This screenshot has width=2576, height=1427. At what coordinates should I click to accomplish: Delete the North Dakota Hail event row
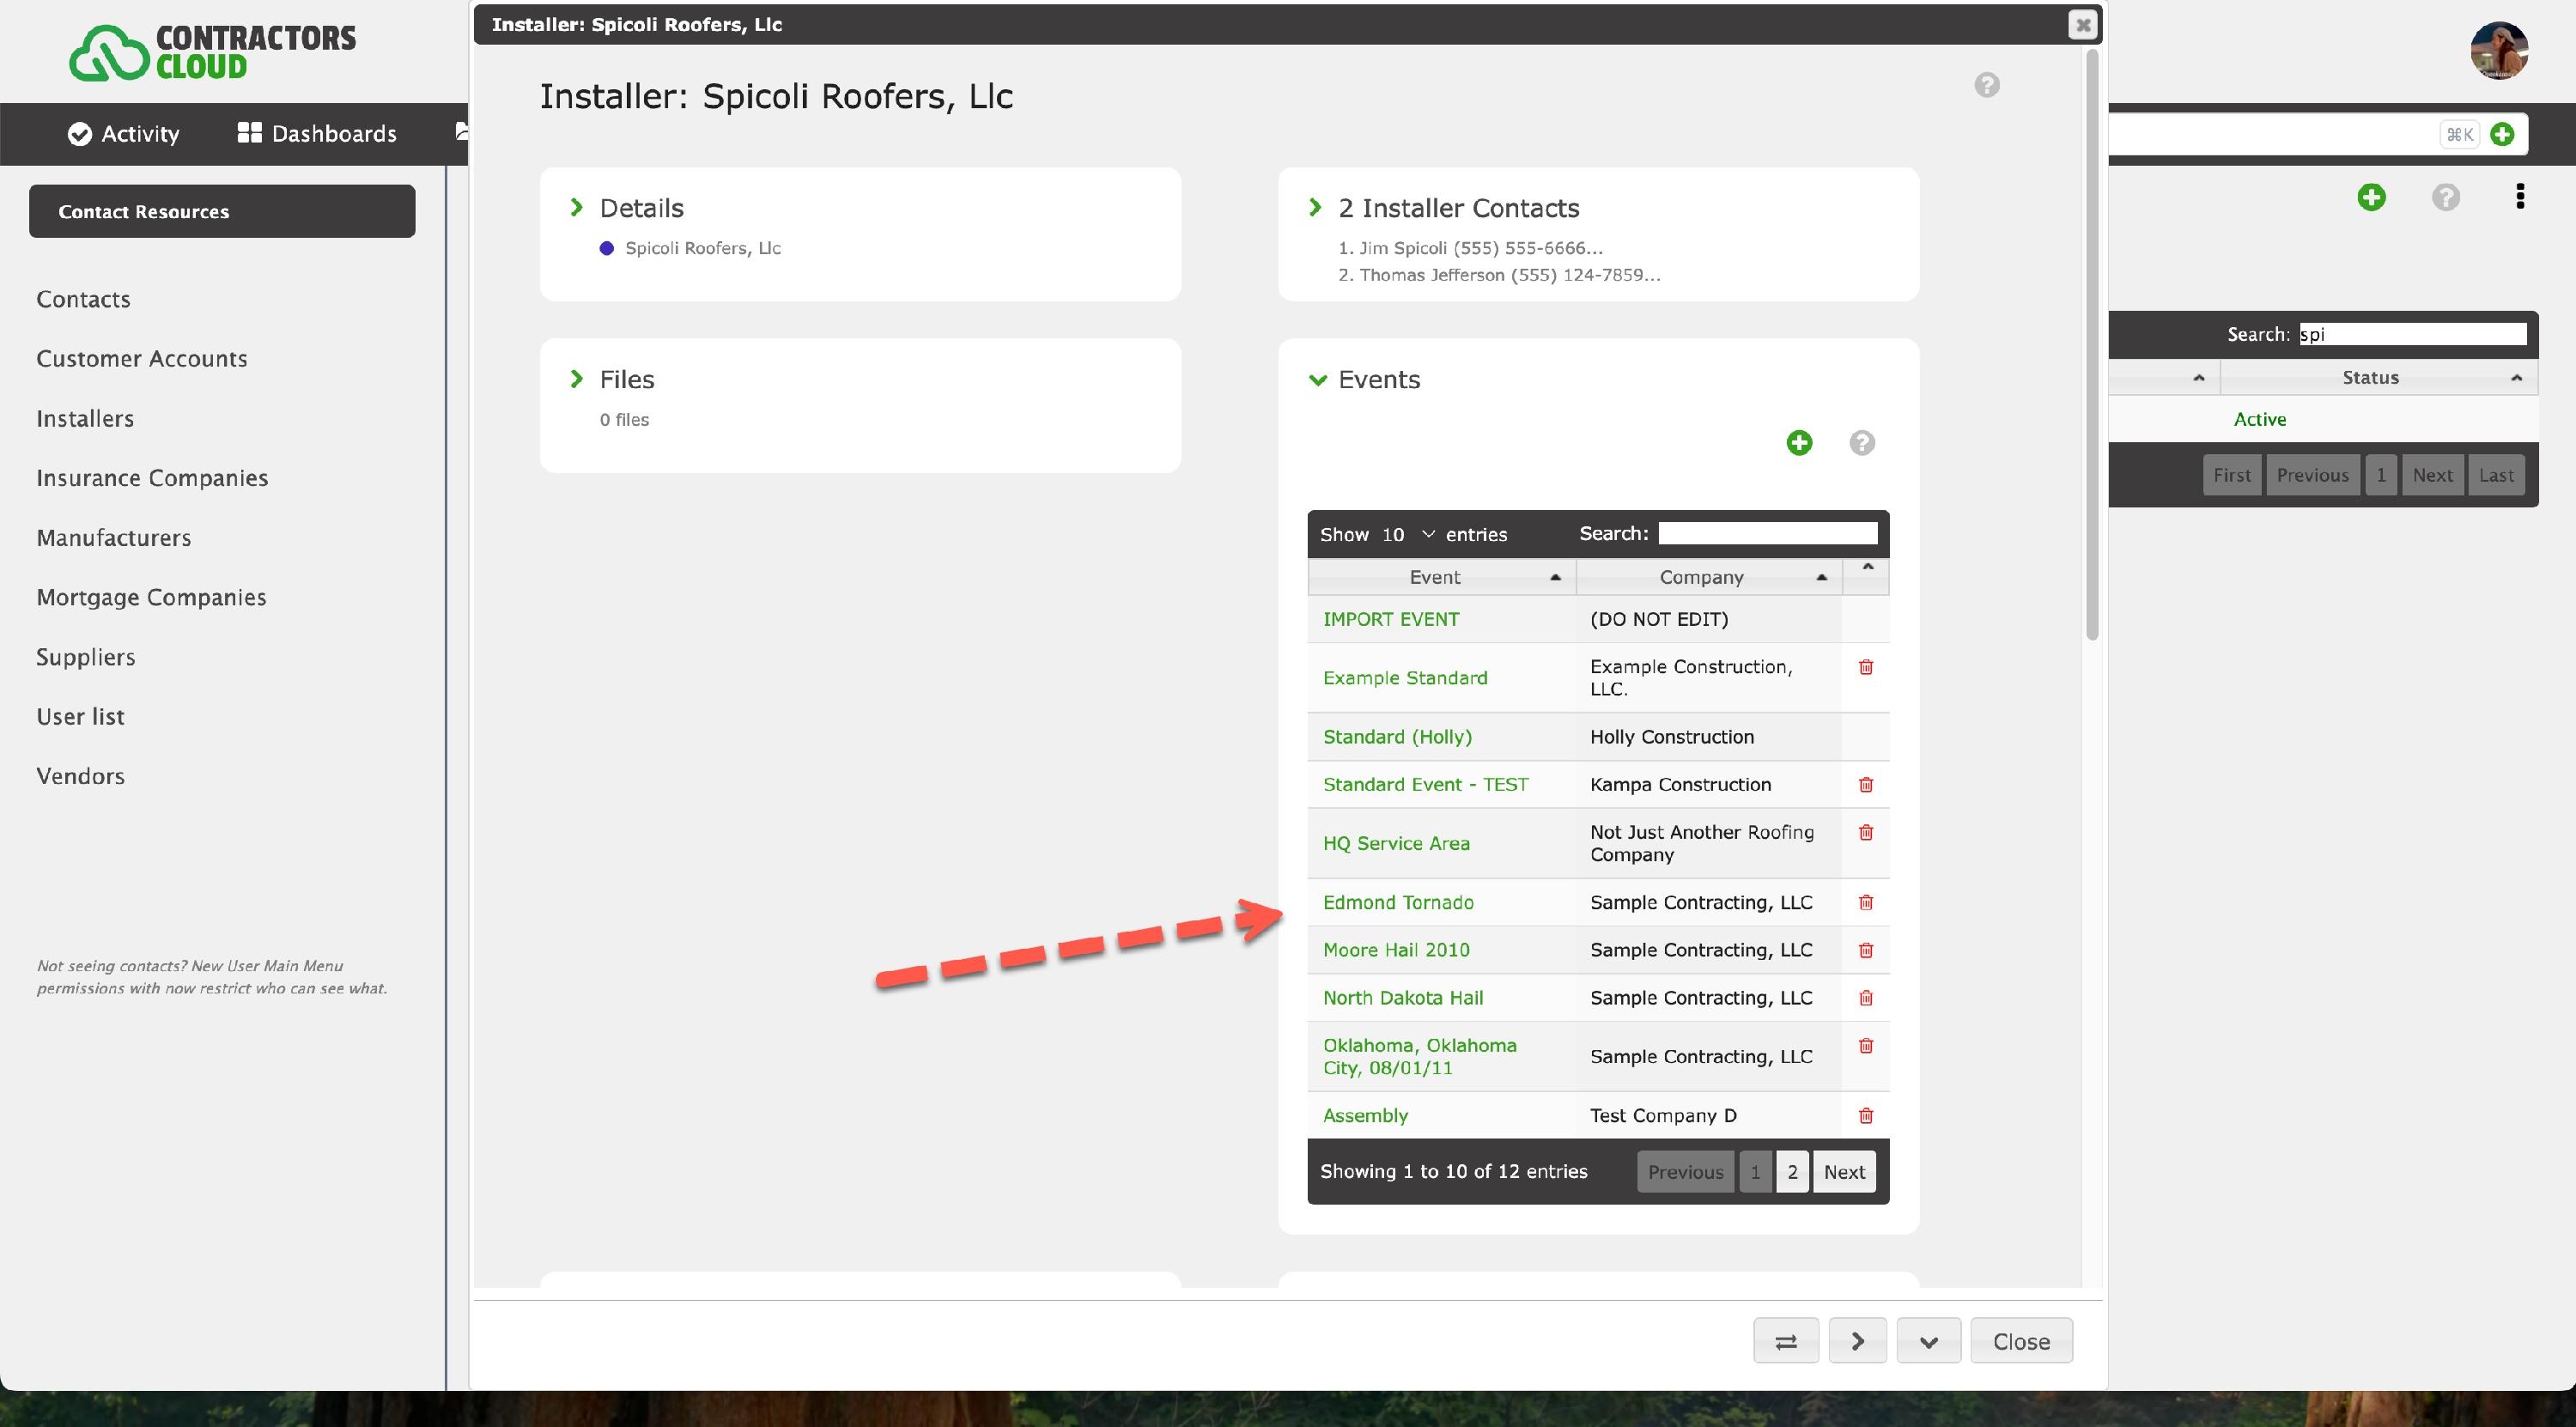[x=1866, y=998]
